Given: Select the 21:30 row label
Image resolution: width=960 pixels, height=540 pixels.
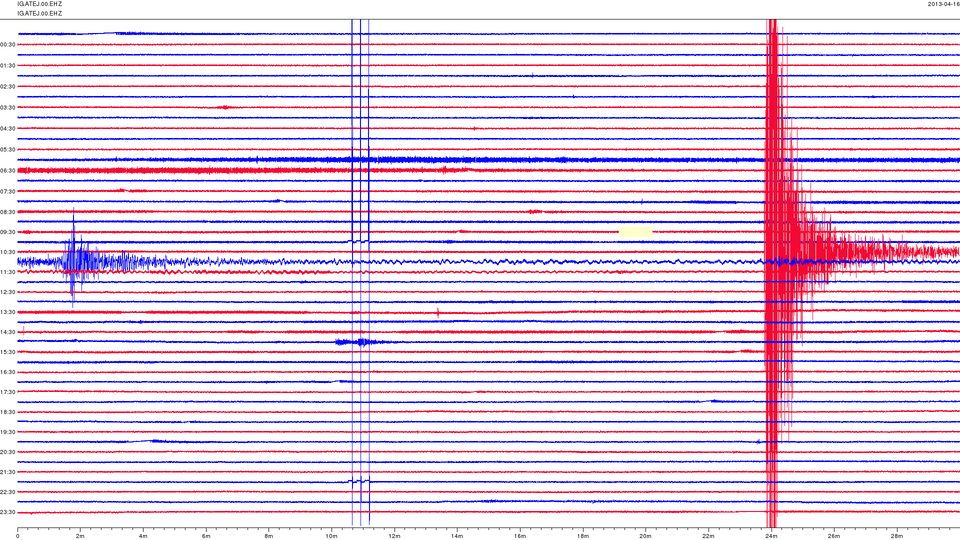Looking at the screenshot, I should pyautogui.click(x=8, y=472).
